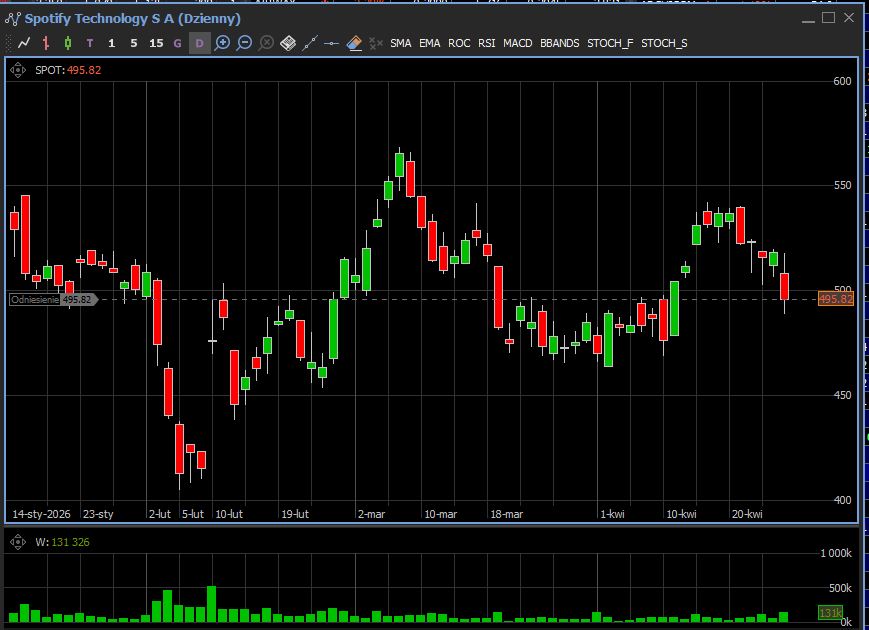869x630 pixels.
Task: Switch to line chart type
Action: 24,43
